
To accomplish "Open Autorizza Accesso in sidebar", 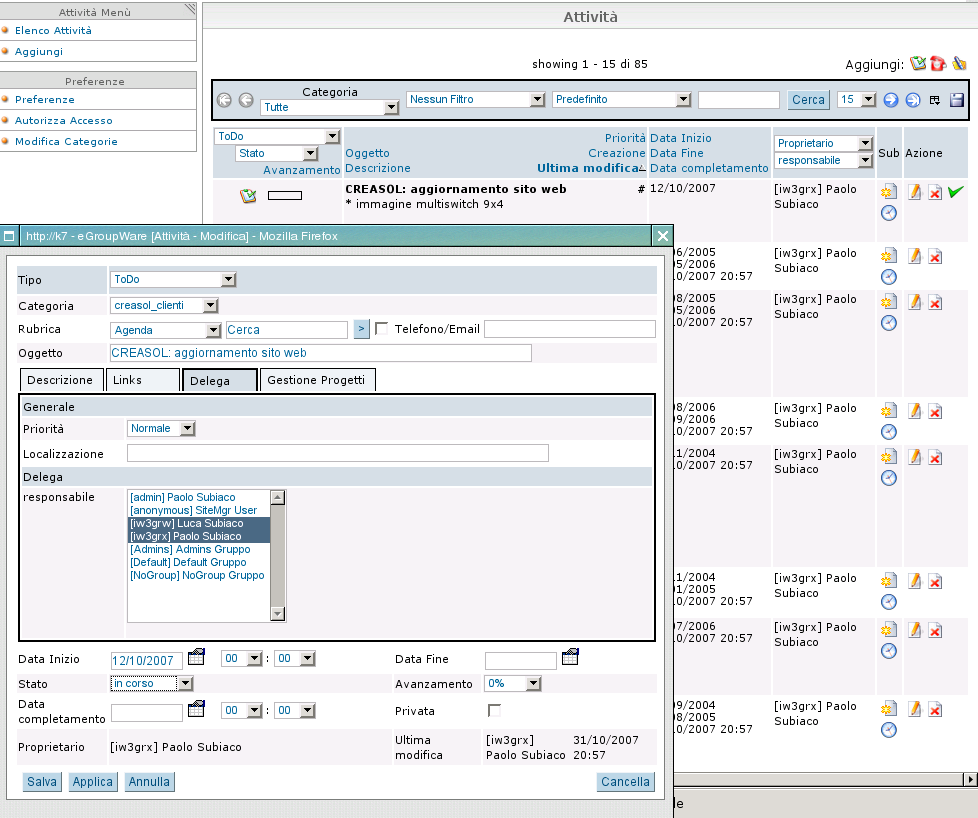I will pyautogui.click(x=64, y=120).
